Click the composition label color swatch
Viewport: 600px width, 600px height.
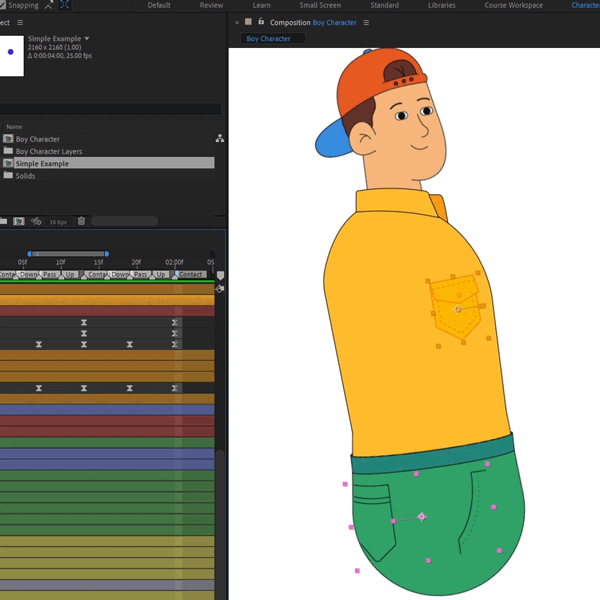pyautogui.click(x=248, y=22)
